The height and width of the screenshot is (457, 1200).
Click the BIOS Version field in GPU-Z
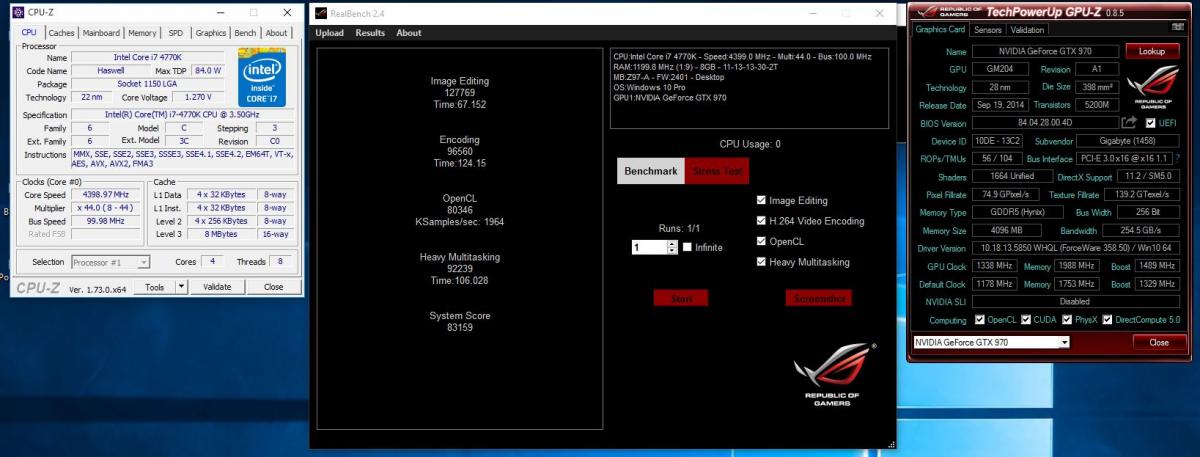(x=1045, y=123)
